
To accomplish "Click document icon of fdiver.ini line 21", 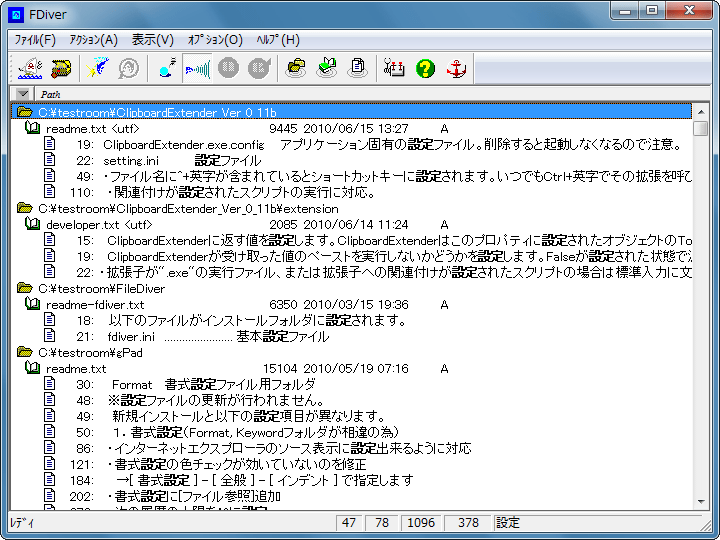I will [50, 336].
